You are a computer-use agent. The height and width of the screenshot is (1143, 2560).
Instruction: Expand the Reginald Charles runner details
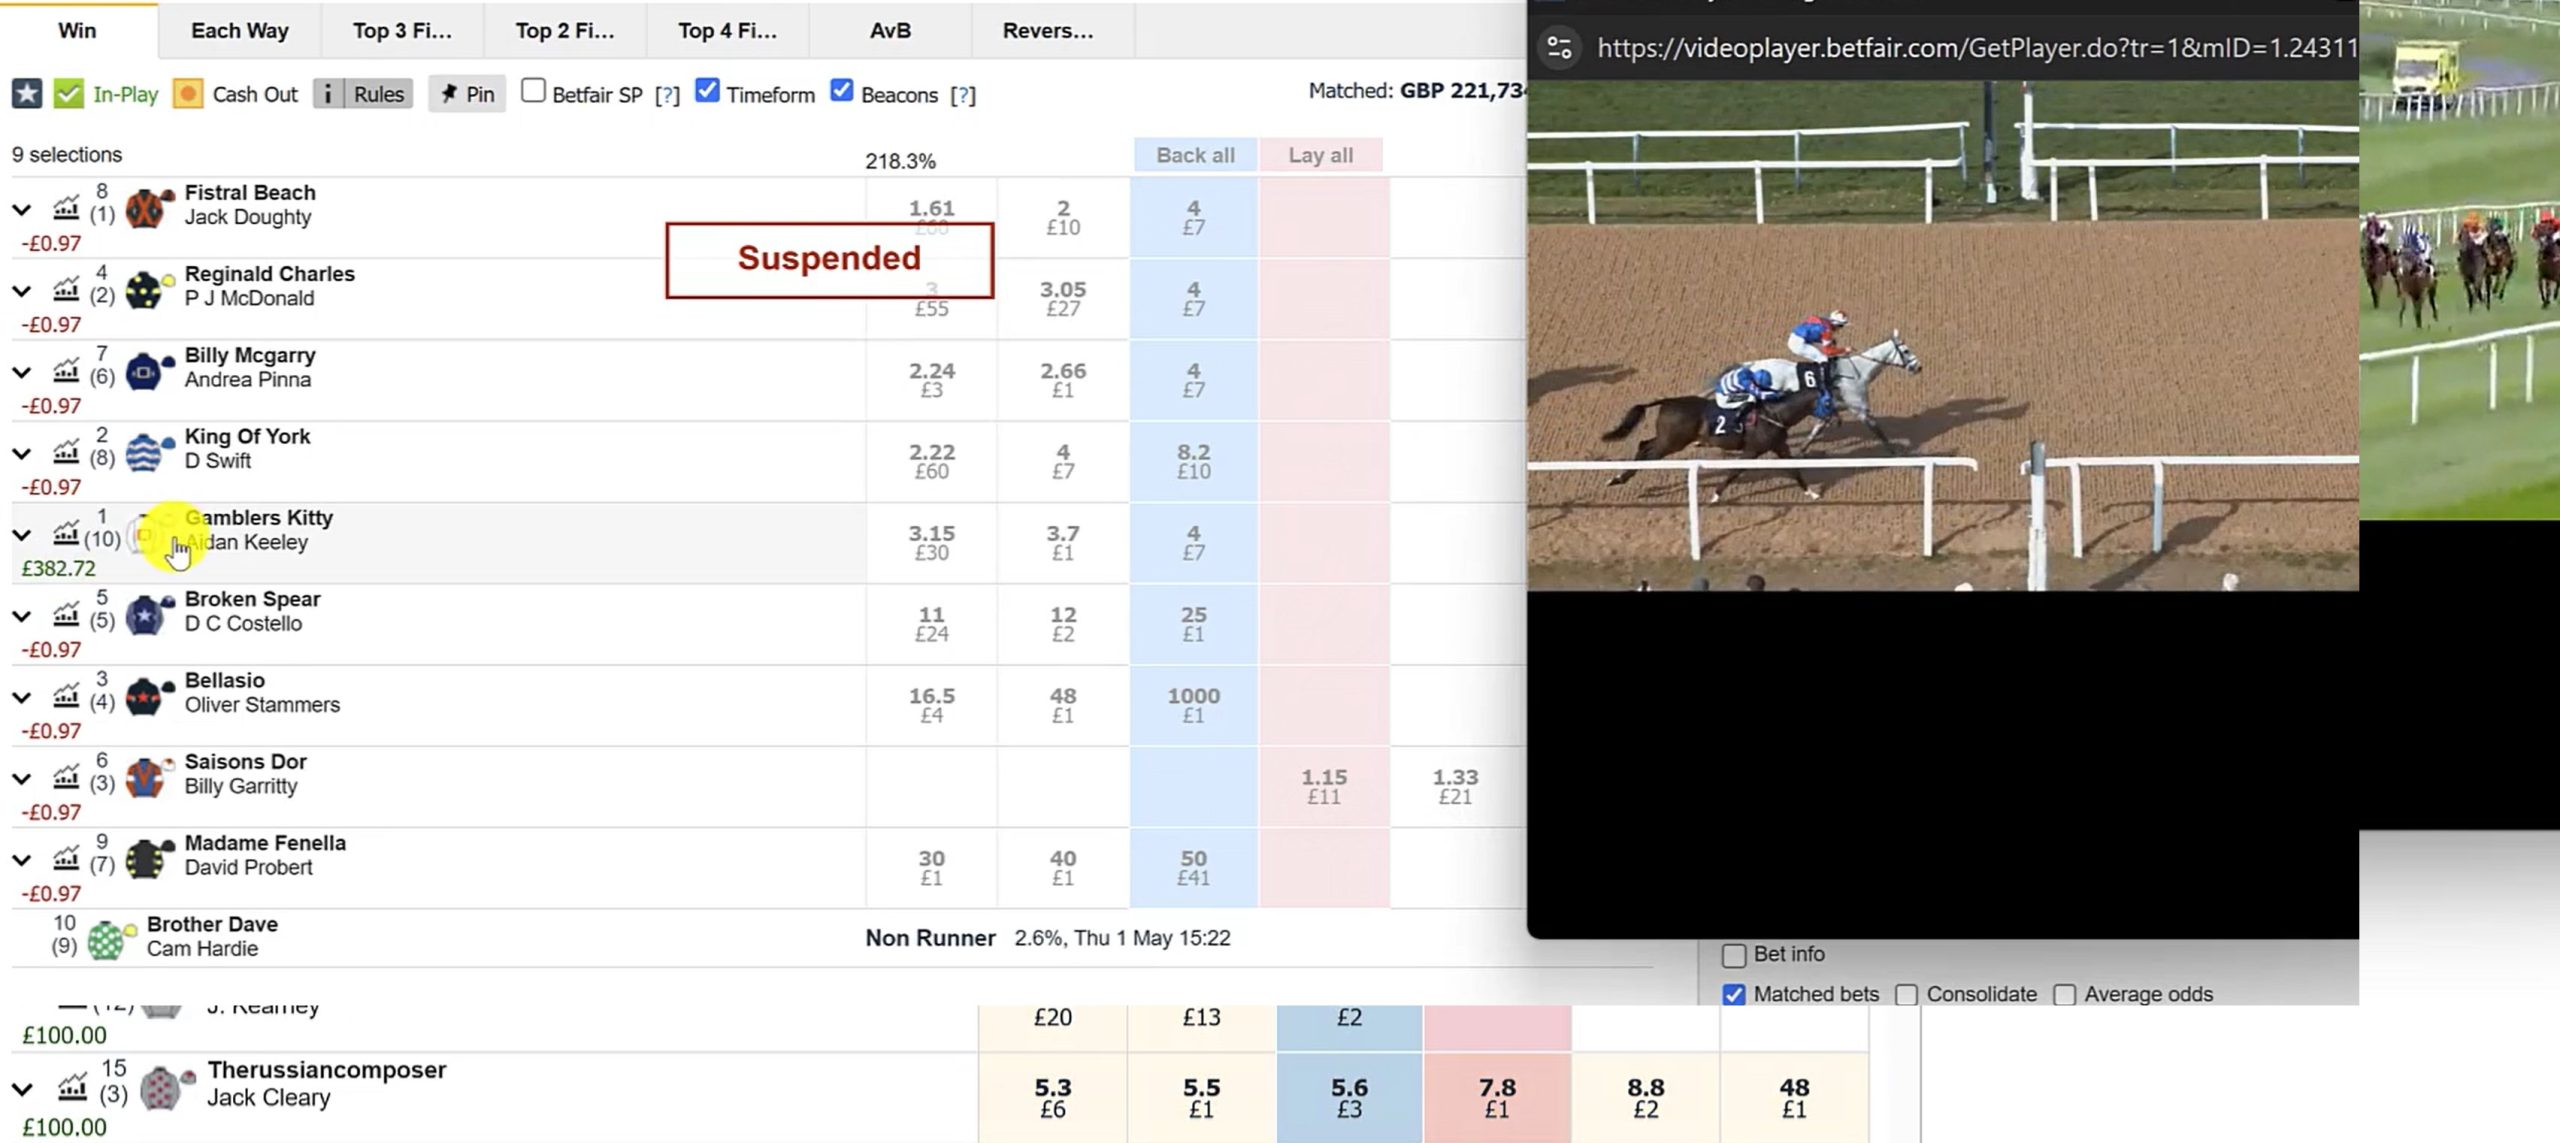click(22, 291)
